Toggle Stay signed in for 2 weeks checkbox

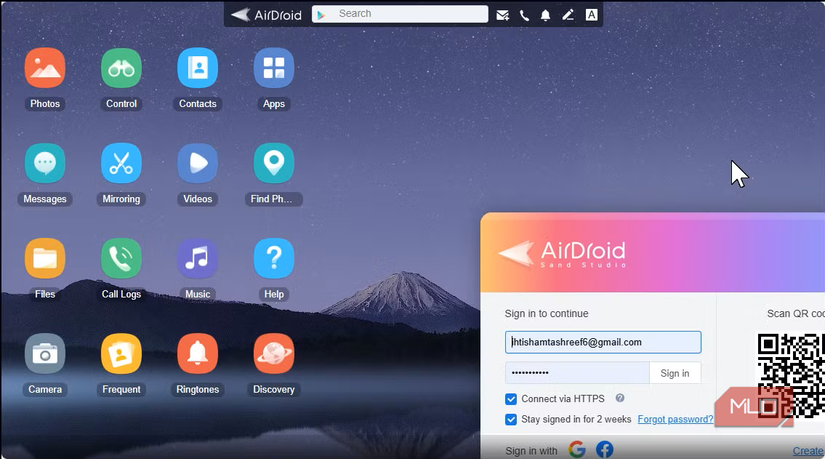[x=510, y=420]
